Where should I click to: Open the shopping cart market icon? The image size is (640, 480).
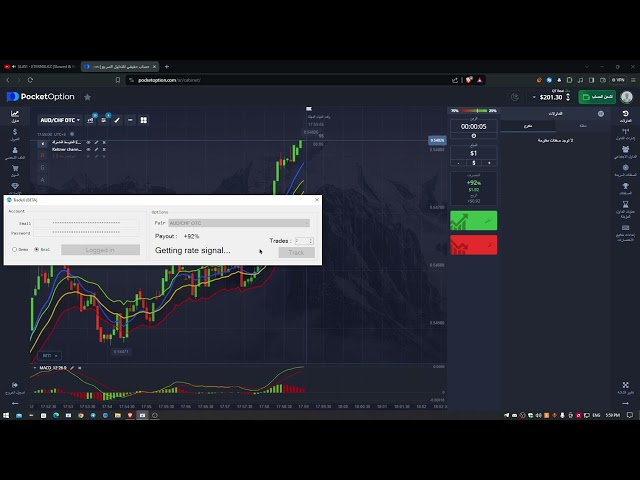pos(15,170)
